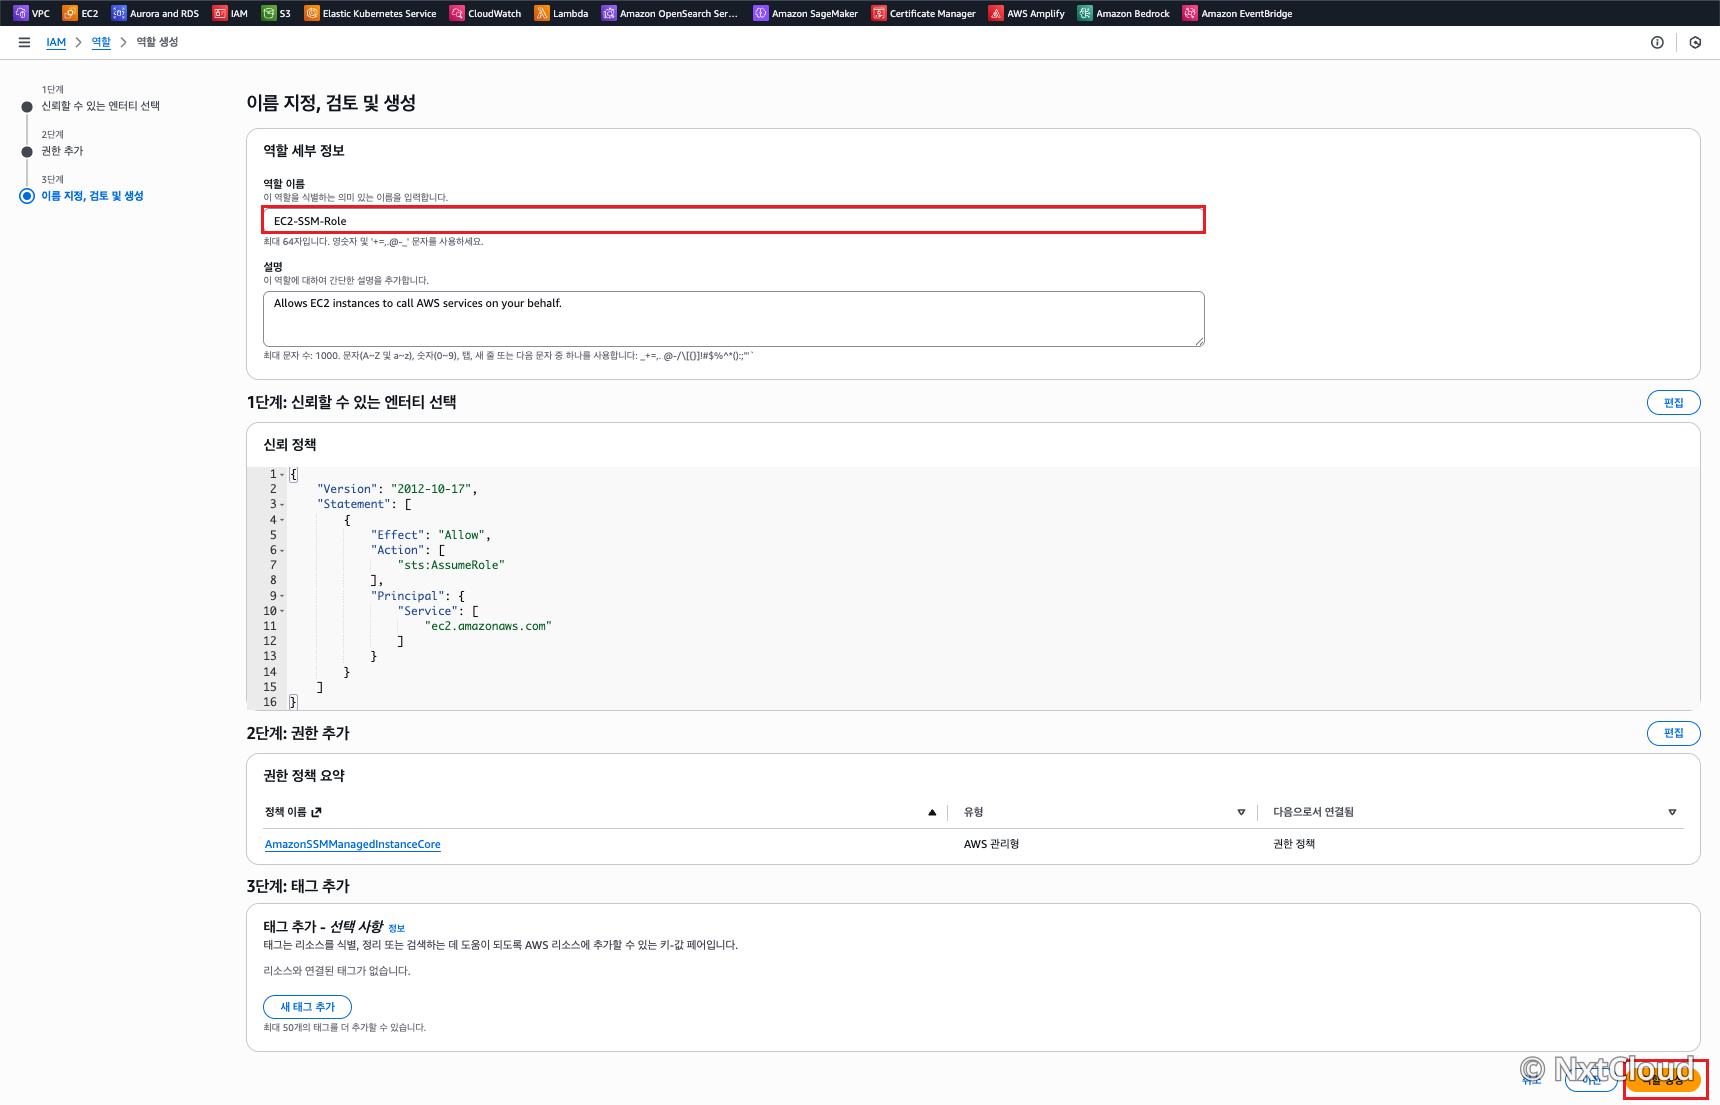Click the 역할 세부 정보 heading

(304, 151)
